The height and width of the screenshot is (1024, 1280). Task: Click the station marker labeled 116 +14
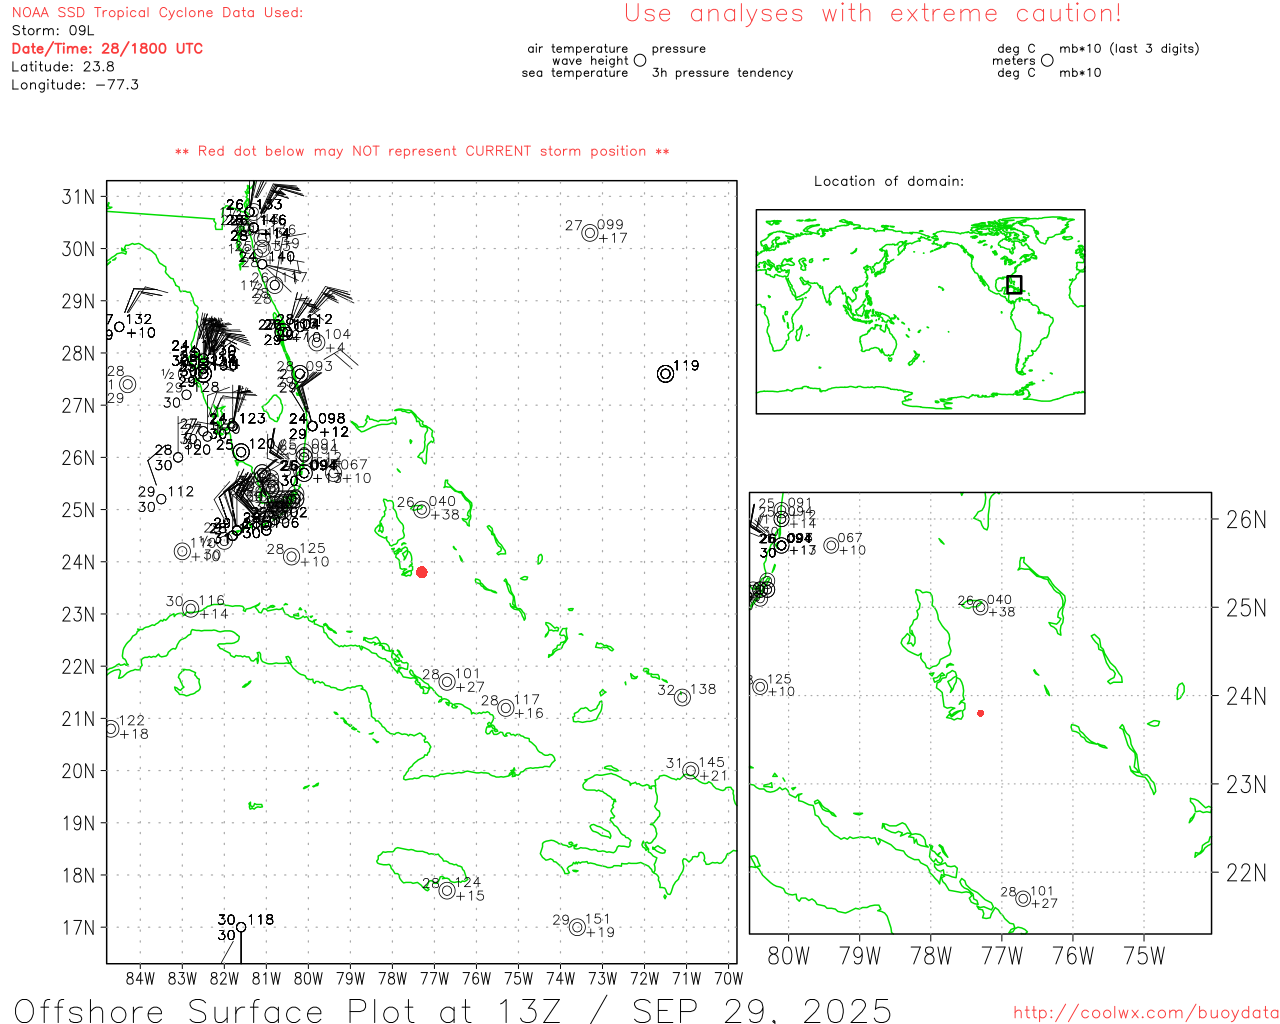(x=191, y=608)
